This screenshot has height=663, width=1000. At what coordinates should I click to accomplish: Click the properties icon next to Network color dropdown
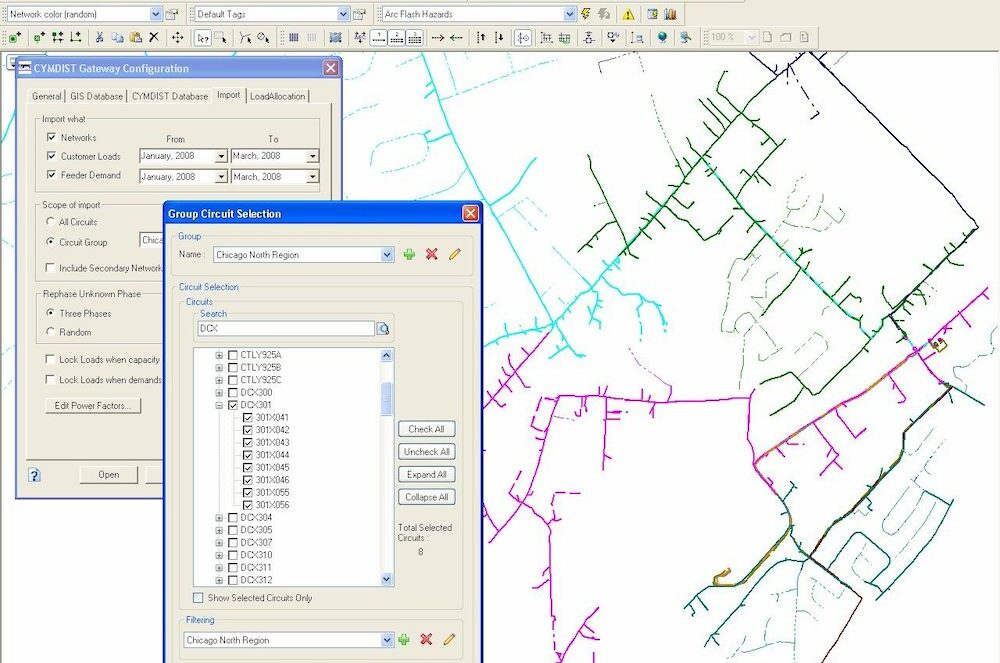(x=172, y=14)
